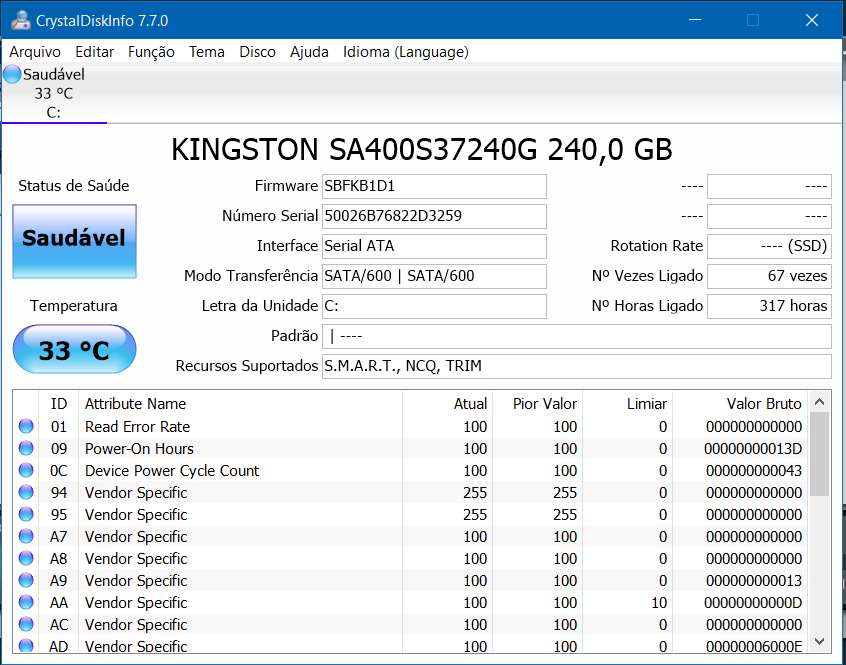Click the Recursos Suportados field S.M.A.R.T., NCQ, TRIM
846x665 pixels.
[577, 366]
